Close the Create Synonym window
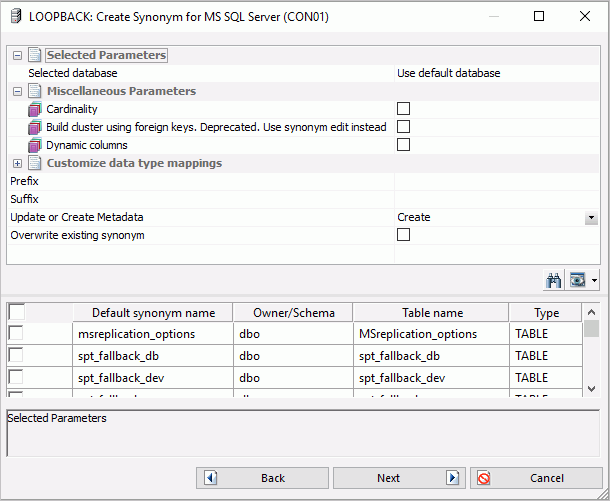This screenshot has height=501, width=610. (x=585, y=16)
